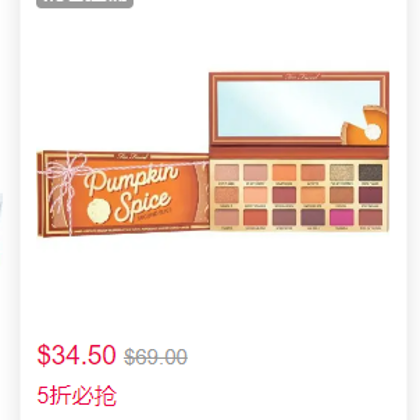This screenshot has height=420, width=420.
Task: Click the crossed-out $69.00 original price
Action: (156, 357)
